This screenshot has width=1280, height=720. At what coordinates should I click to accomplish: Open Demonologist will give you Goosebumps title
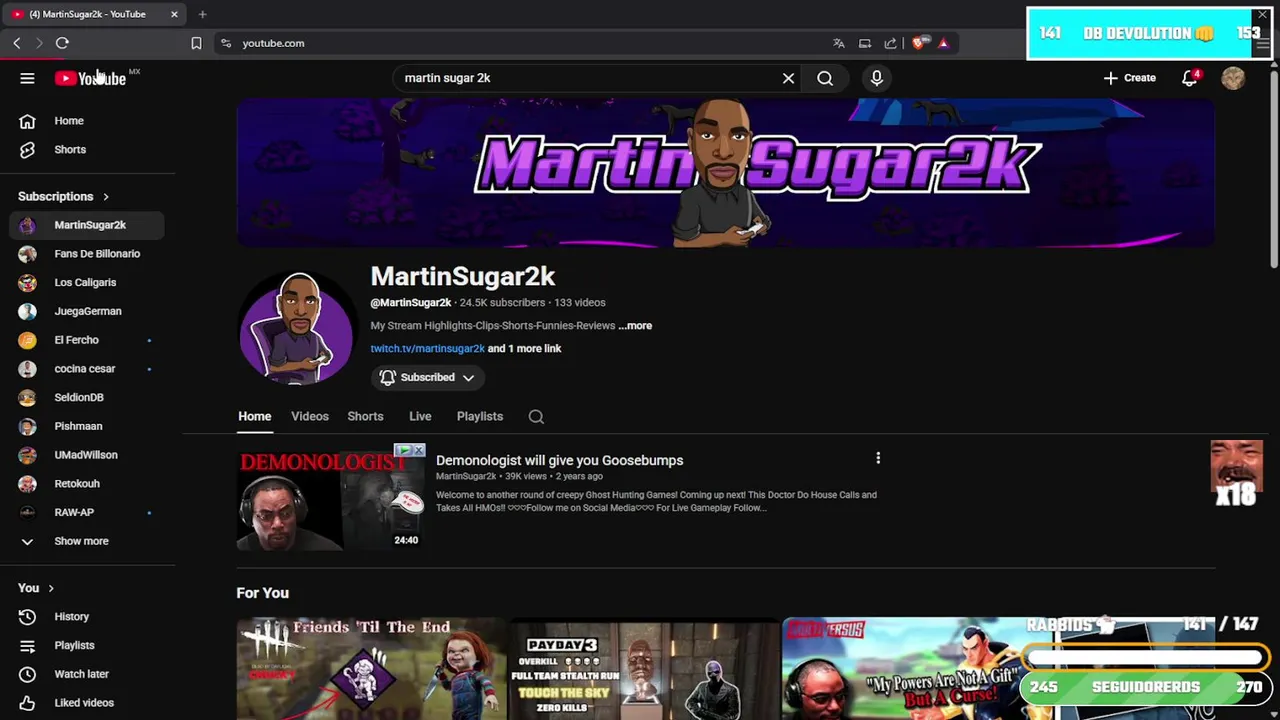pos(559,461)
